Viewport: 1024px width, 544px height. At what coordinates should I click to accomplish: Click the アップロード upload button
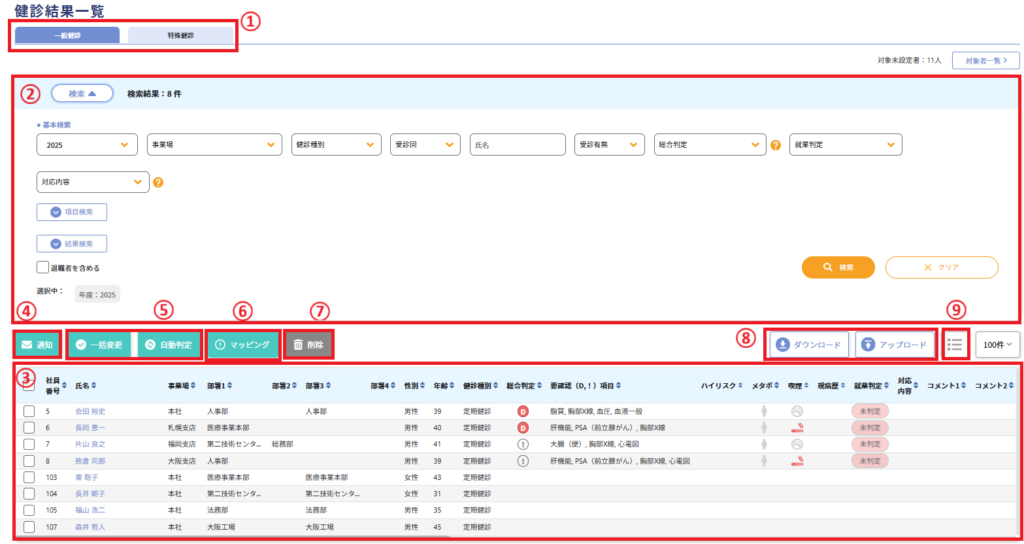click(x=896, y=344)
